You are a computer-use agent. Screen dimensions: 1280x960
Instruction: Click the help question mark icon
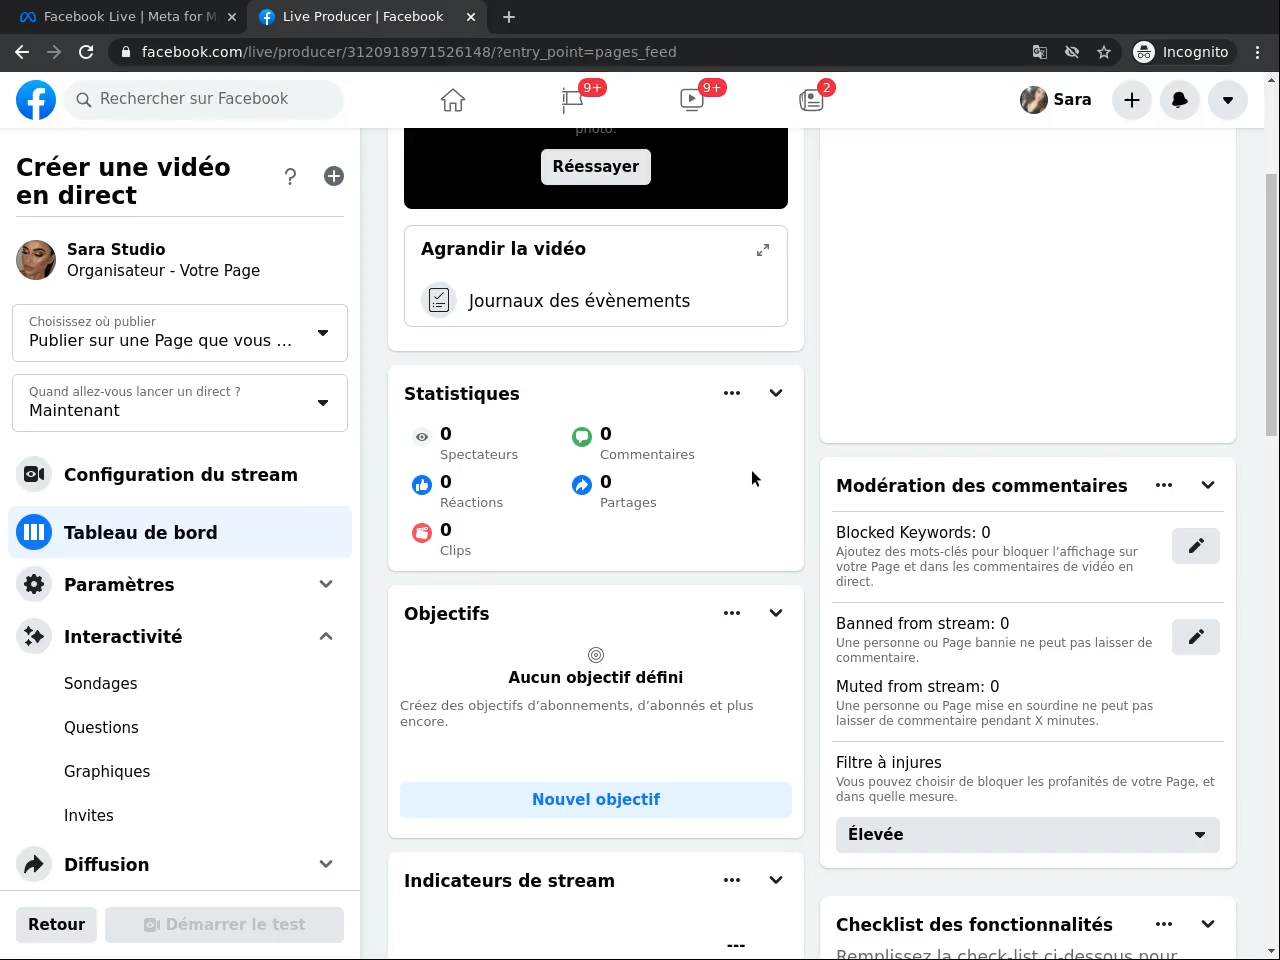[290, 177]
